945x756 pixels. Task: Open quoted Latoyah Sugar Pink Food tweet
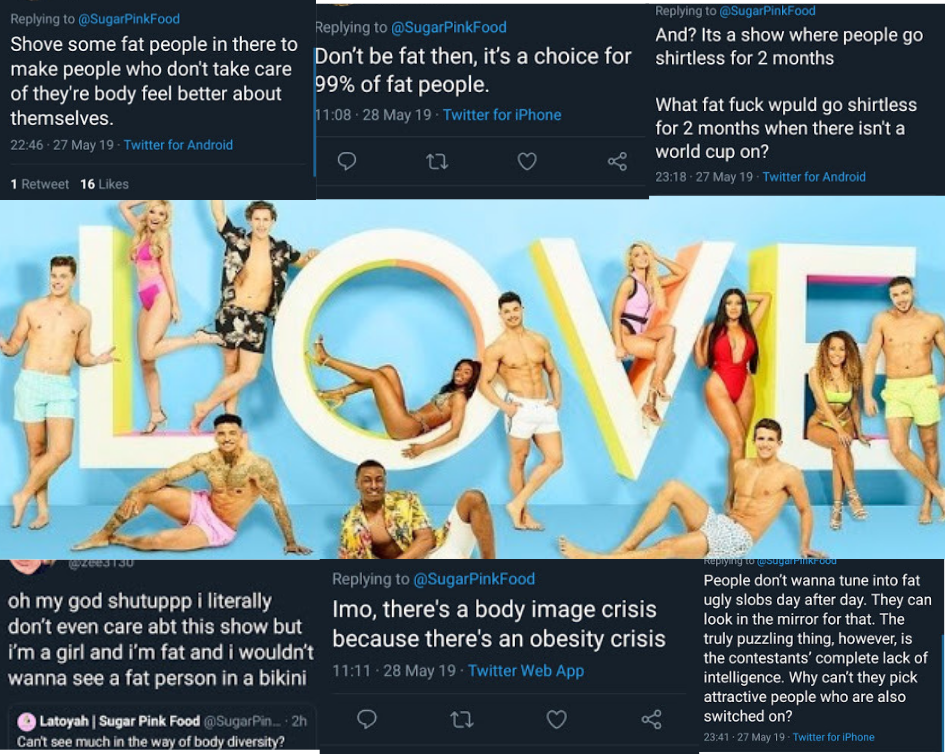coord(162,729)
